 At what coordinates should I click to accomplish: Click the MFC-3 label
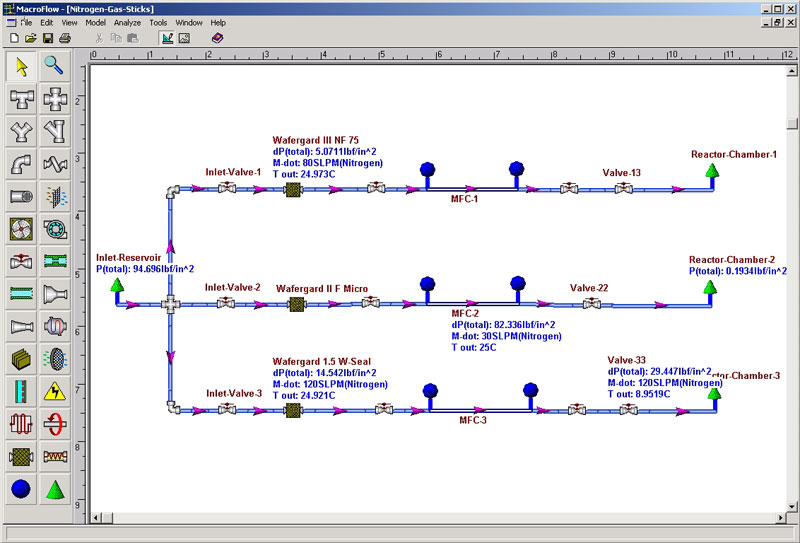click(x=473, y=421)
